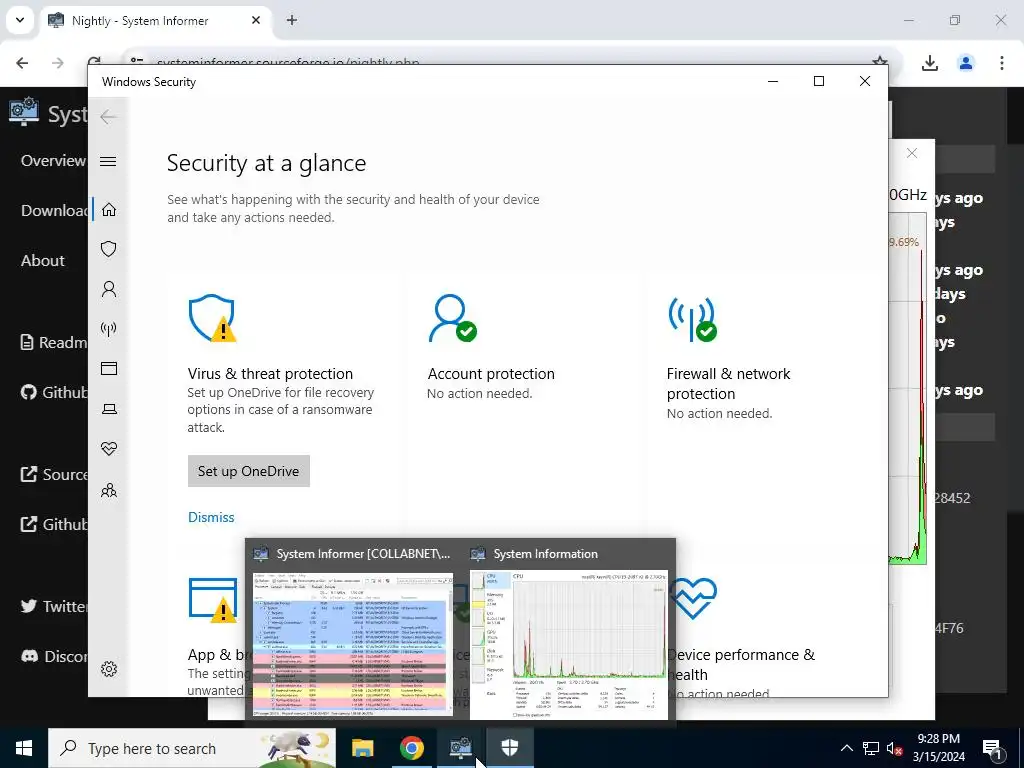Open Chrome downloads icon
1024x768 pixels.
(x=930, y=63)
